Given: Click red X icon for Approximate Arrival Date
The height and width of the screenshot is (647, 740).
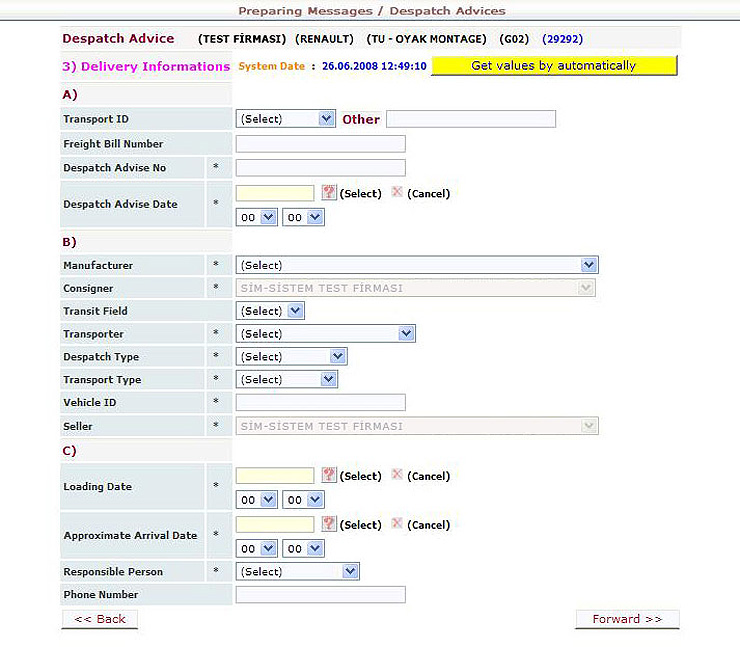Looking at the screenshot, I should (397, 523).
